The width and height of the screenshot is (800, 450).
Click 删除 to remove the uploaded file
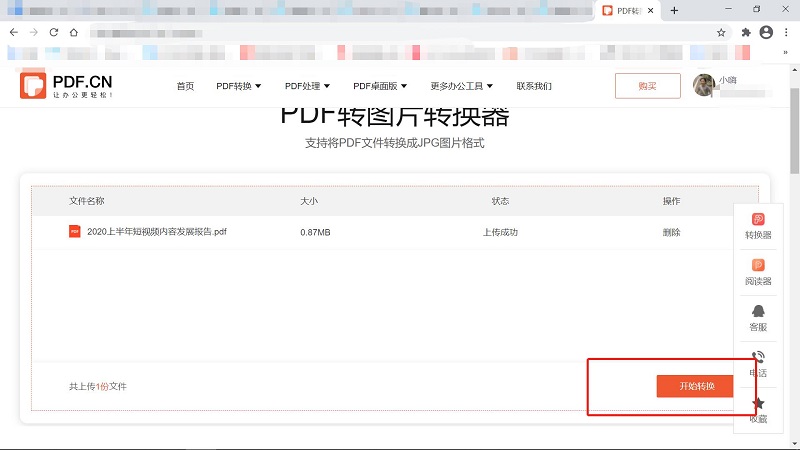(671, 232)
